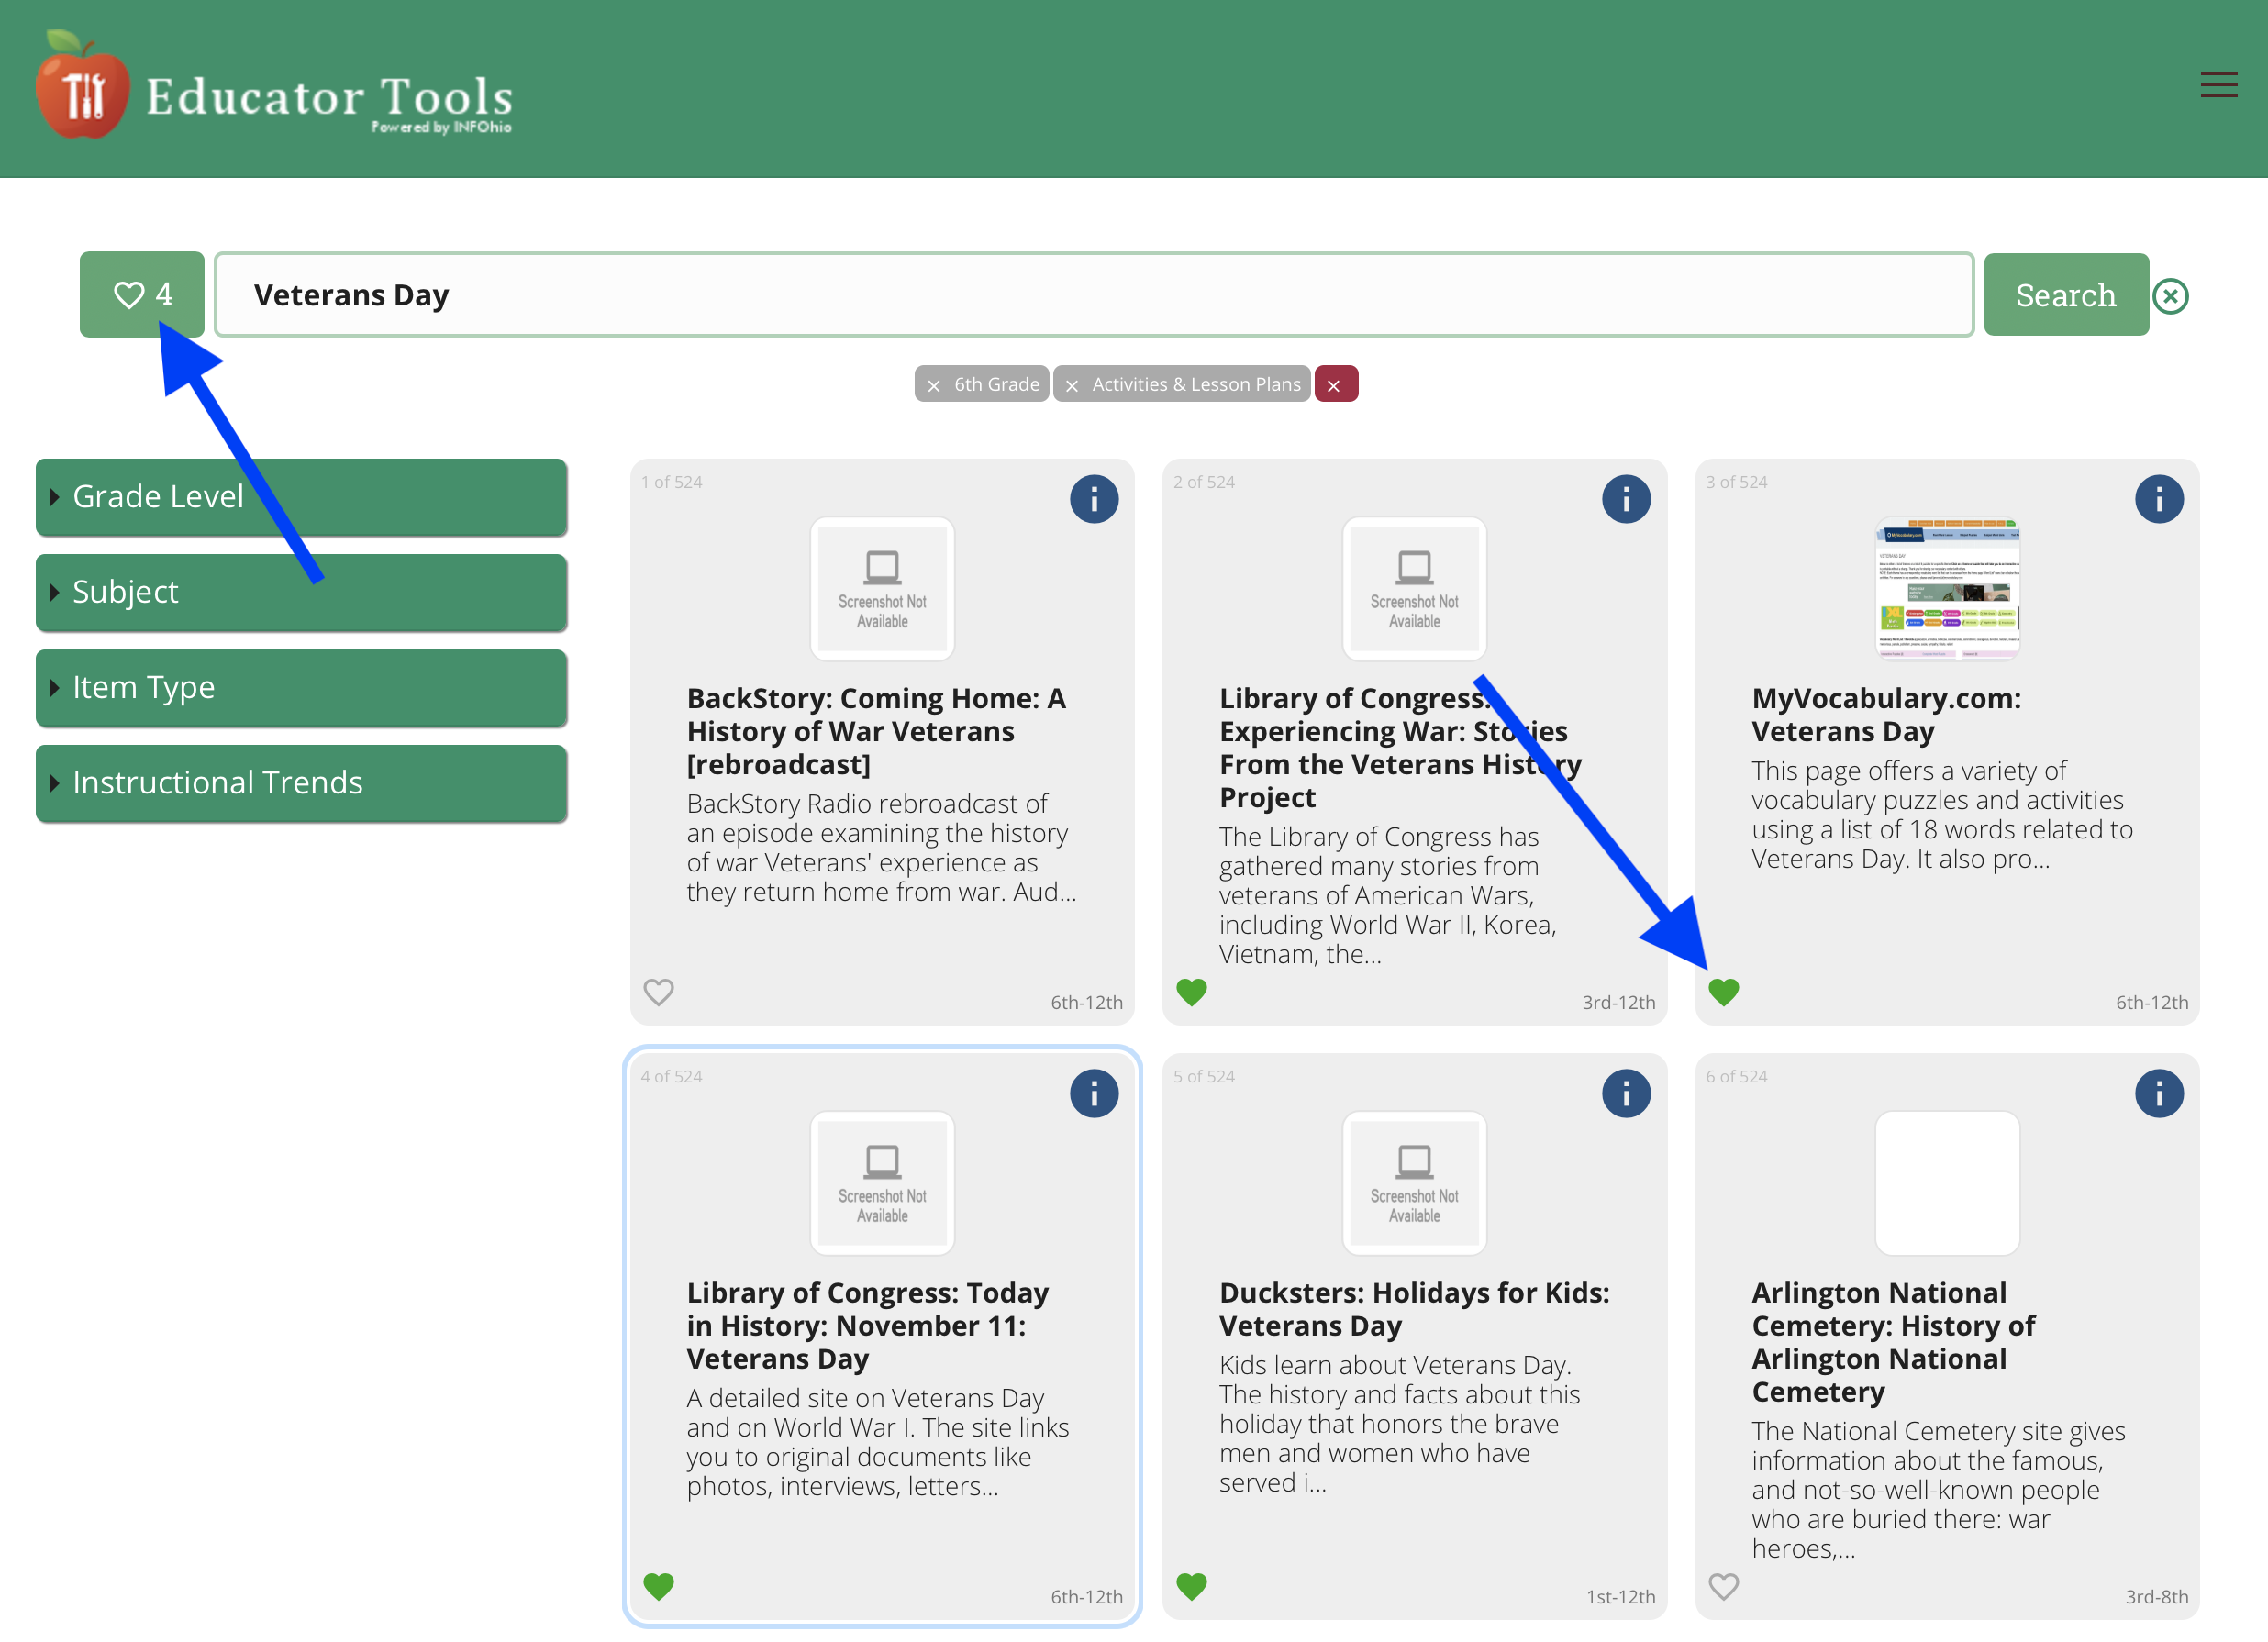The height and width of the screenshot is (1642, 2268).
Task: Favorite the BackStory: Coming Home resource
Action: pos(658,992)
